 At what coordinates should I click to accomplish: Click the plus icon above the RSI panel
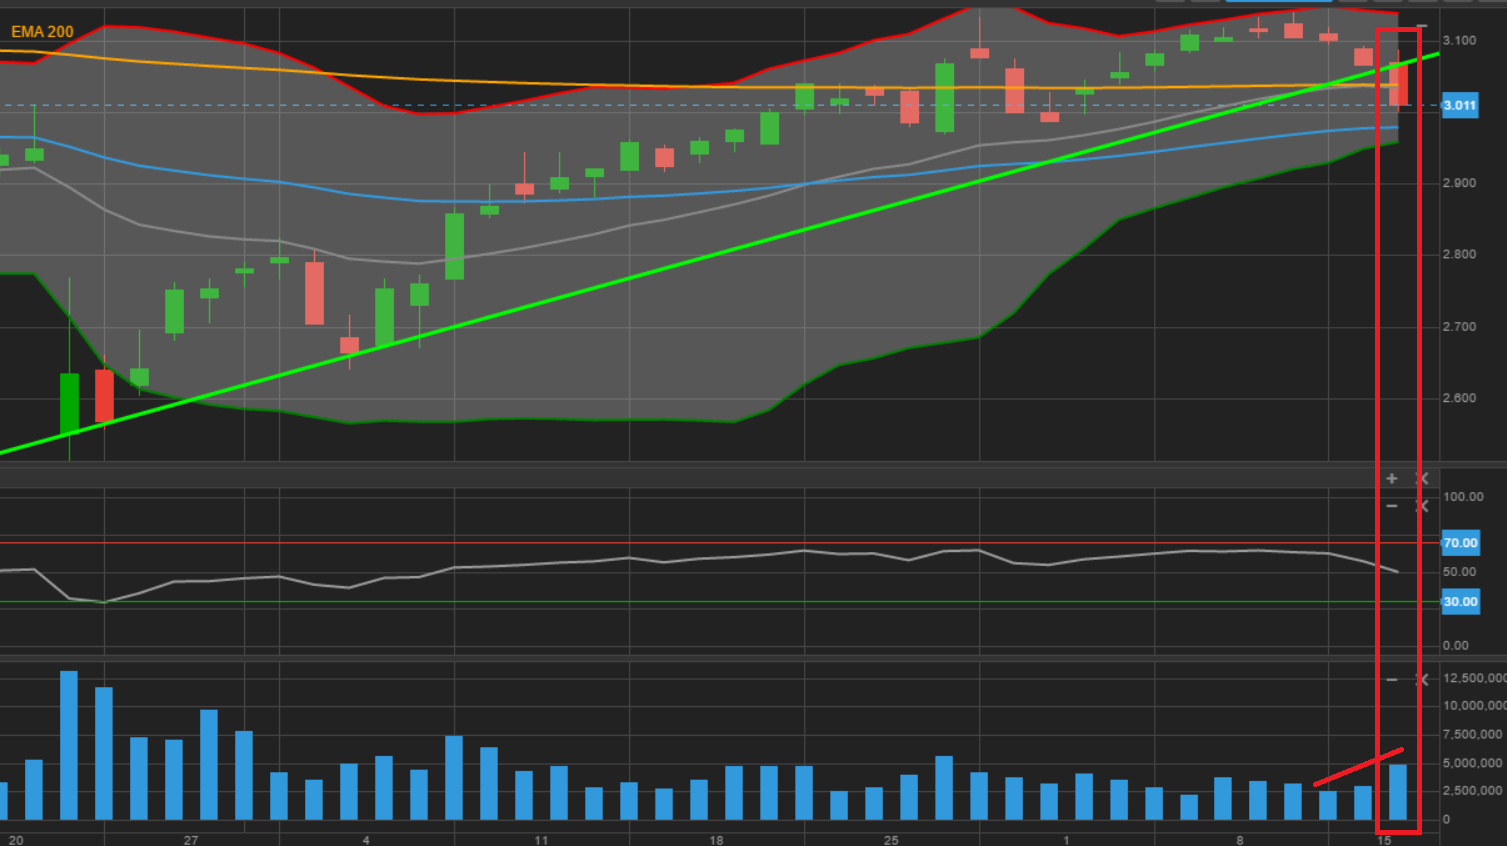[1391, 478]
